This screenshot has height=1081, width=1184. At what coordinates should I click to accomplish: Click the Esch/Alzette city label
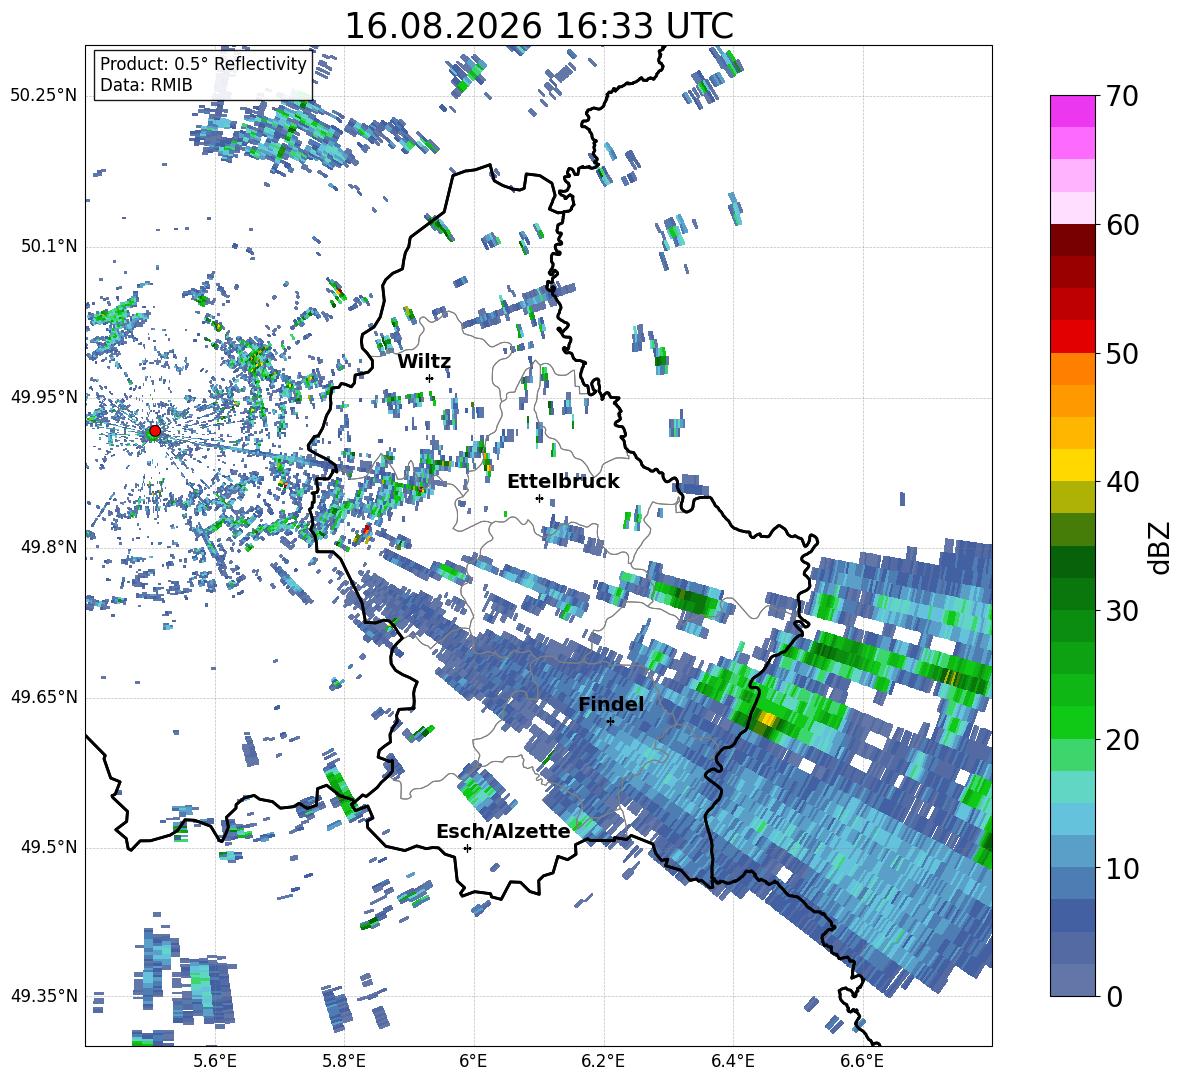tap(503, 831)
